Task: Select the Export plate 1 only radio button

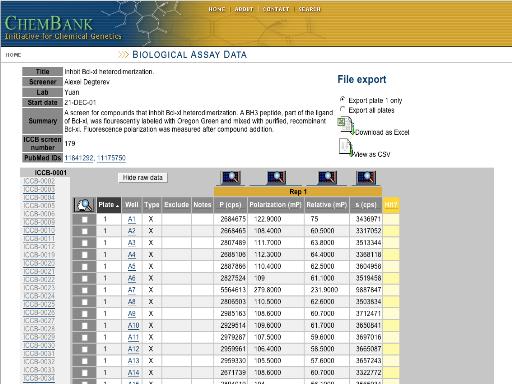Action: 342,99
